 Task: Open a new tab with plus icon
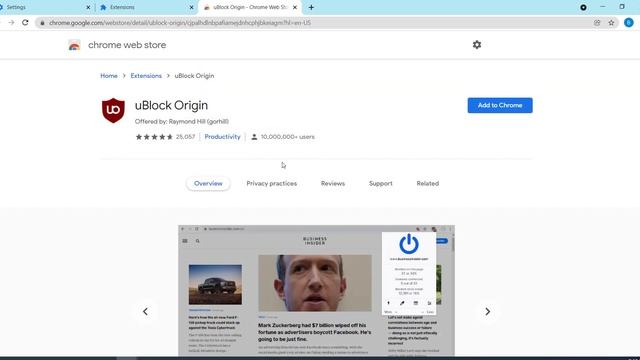(x=311, y=7)
